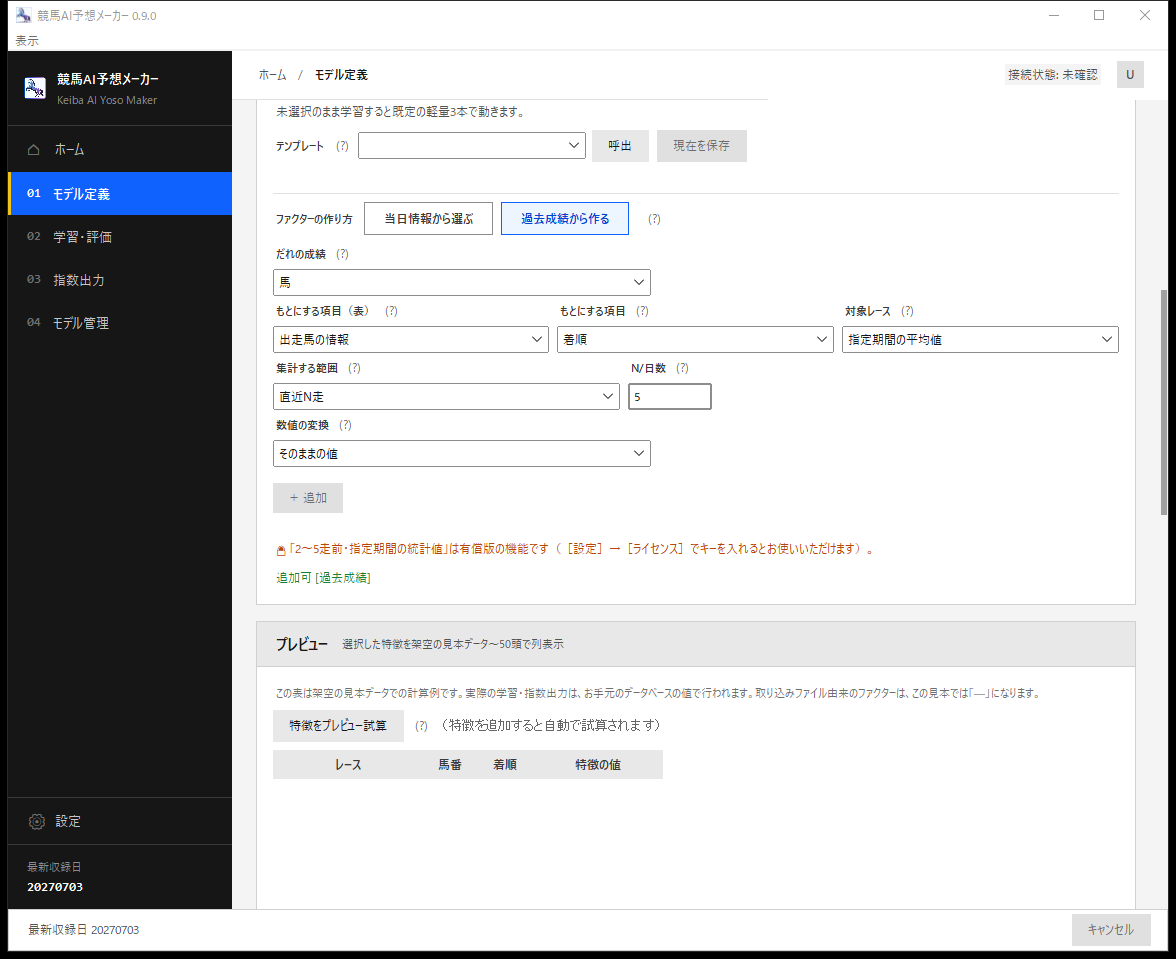Click the help (?) next to 対象レース
The height and width of the screenshot is (959, 1176).
point(907,311)
